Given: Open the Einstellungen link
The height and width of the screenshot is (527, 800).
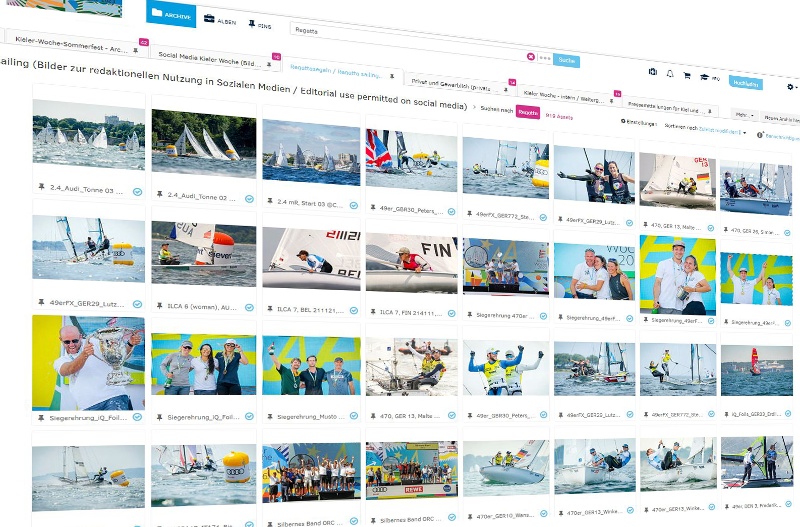Looking at the screenshot, I should point(641,123).
